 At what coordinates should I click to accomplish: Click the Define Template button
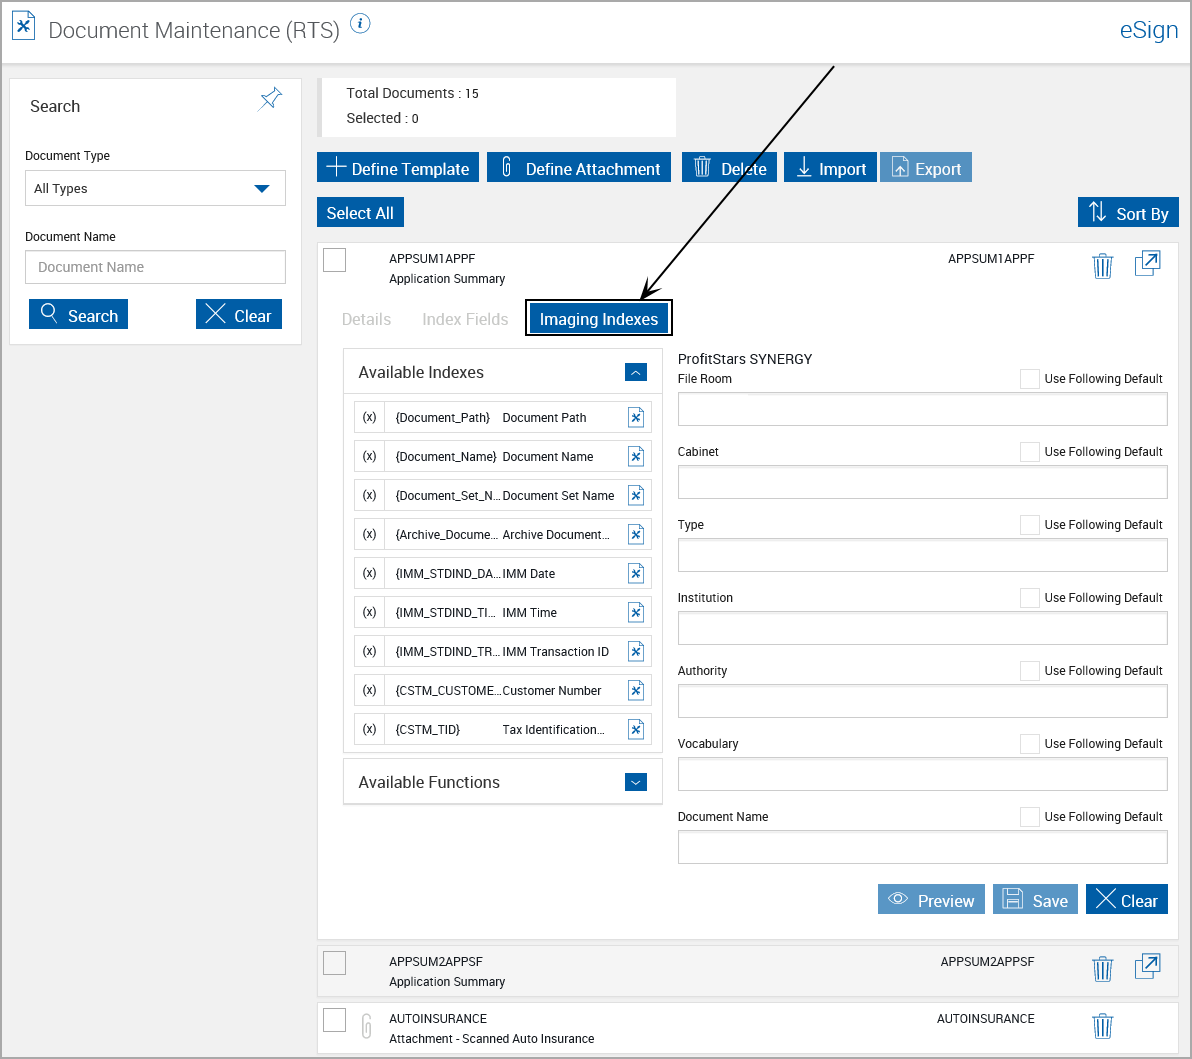click(x=398, y=168)
